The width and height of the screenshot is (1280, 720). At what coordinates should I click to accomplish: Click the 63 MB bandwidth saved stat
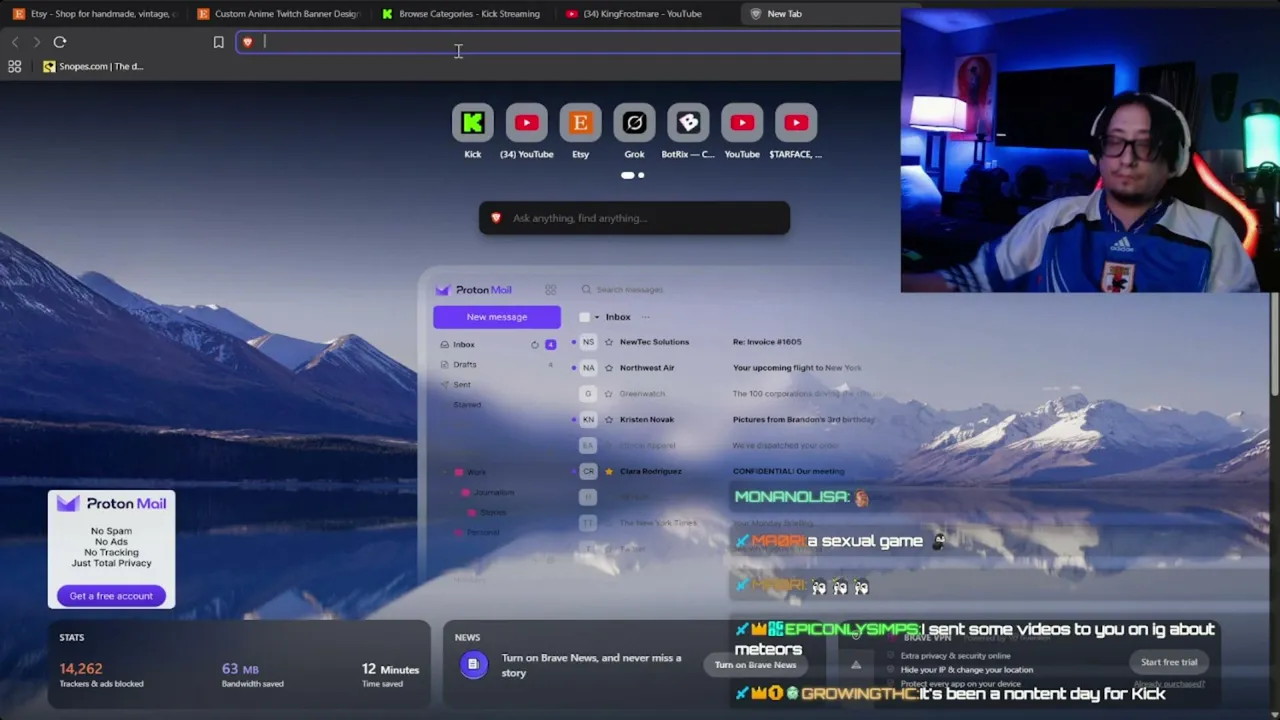tap(252, 675)
